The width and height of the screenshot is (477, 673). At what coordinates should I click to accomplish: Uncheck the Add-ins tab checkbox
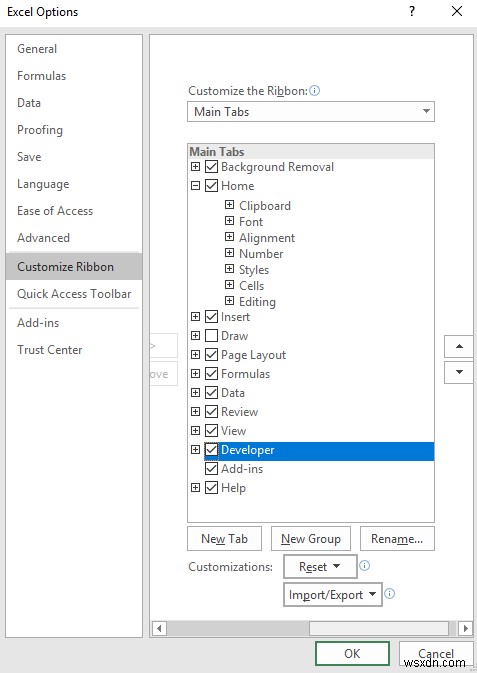point(211,469)
